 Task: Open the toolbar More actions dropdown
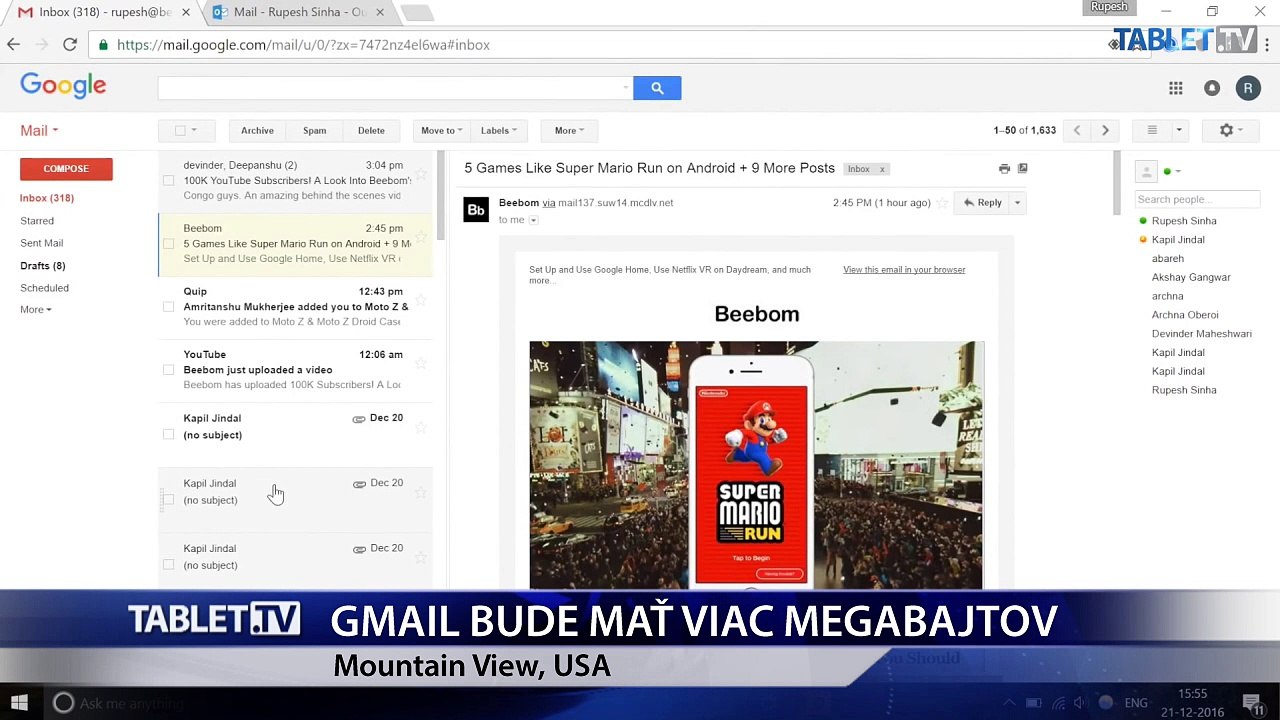[x=569, y=130]
